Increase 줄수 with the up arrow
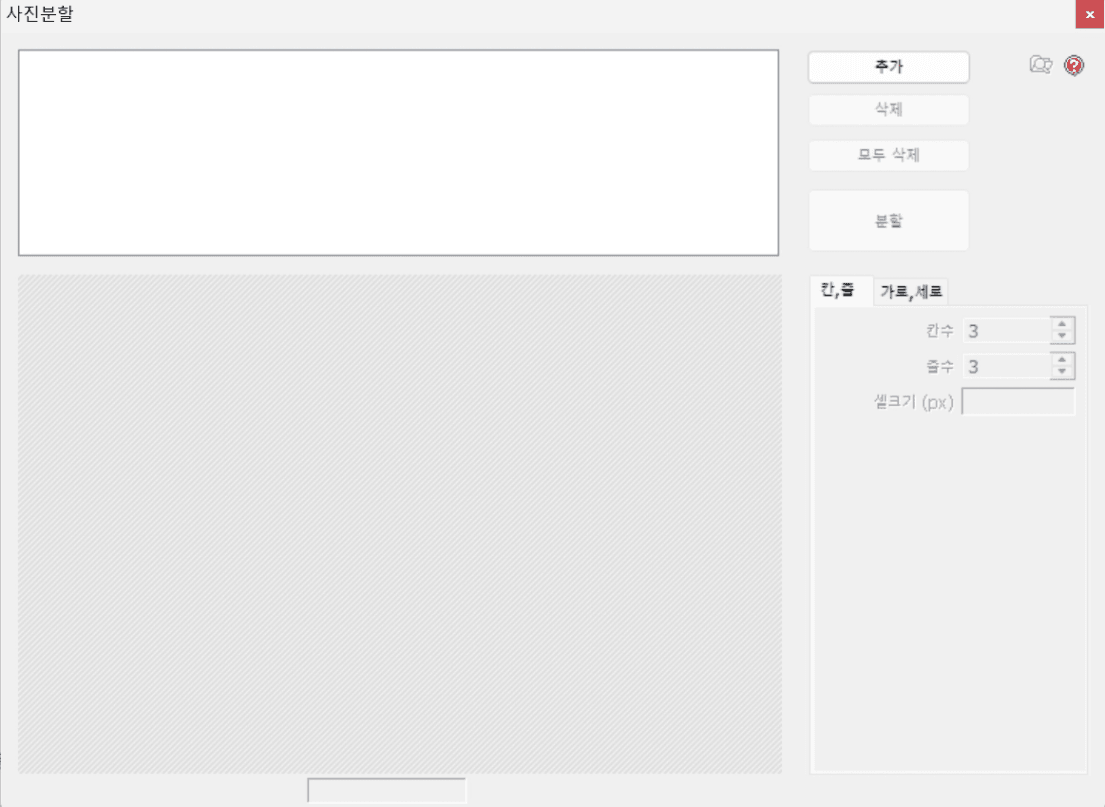Image resolution: width=1105 pixels, height=807 pixels. (1062, 360)
